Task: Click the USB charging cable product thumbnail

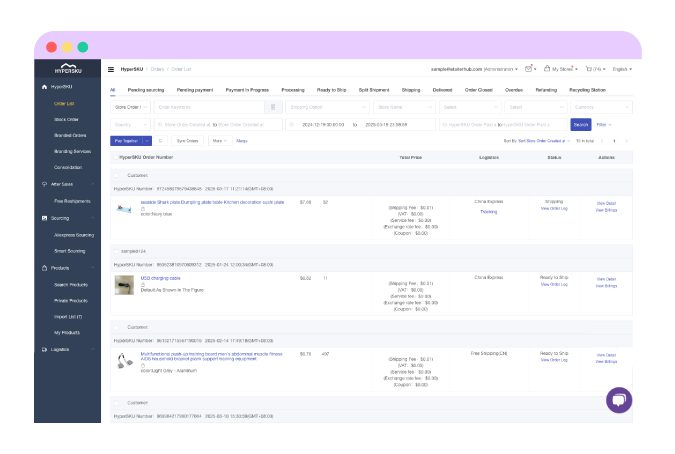Action: (x=124, y=284)
